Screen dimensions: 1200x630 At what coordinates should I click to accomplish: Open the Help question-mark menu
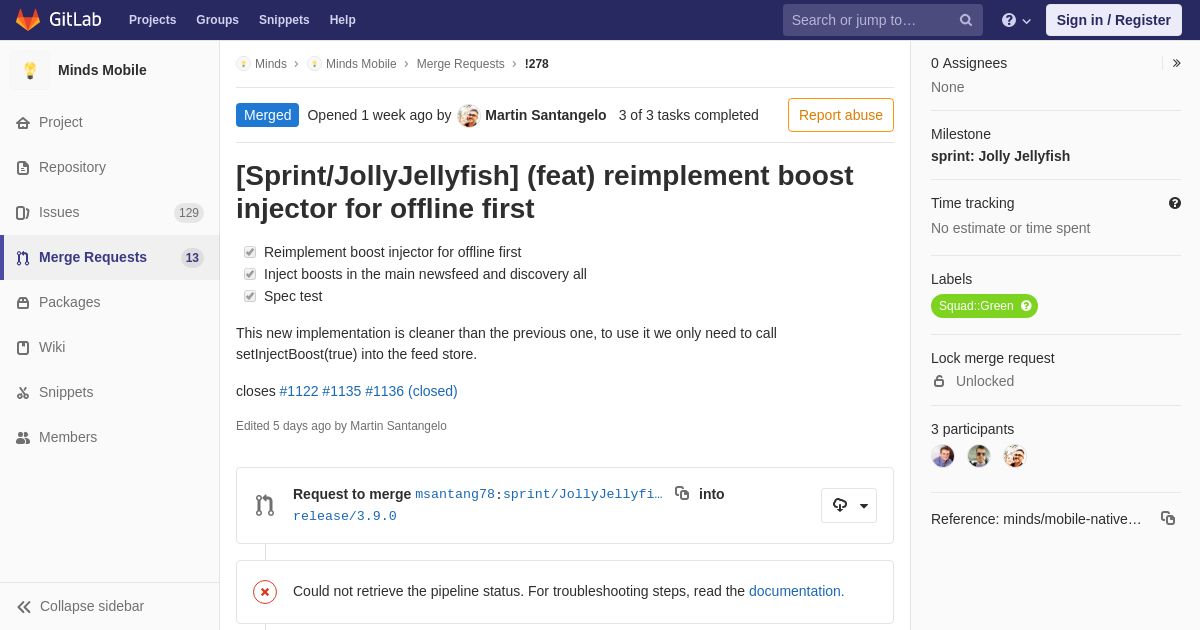1016,20
